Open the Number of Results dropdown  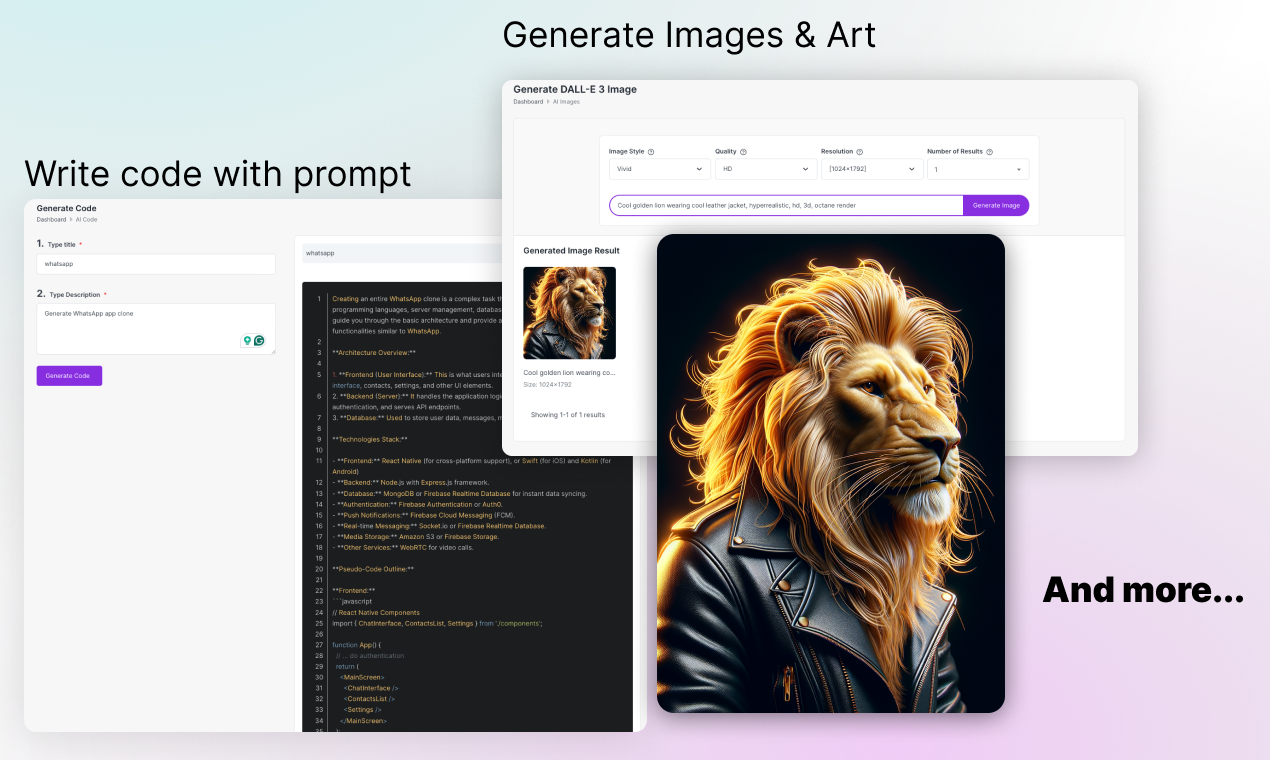(978, 169)
